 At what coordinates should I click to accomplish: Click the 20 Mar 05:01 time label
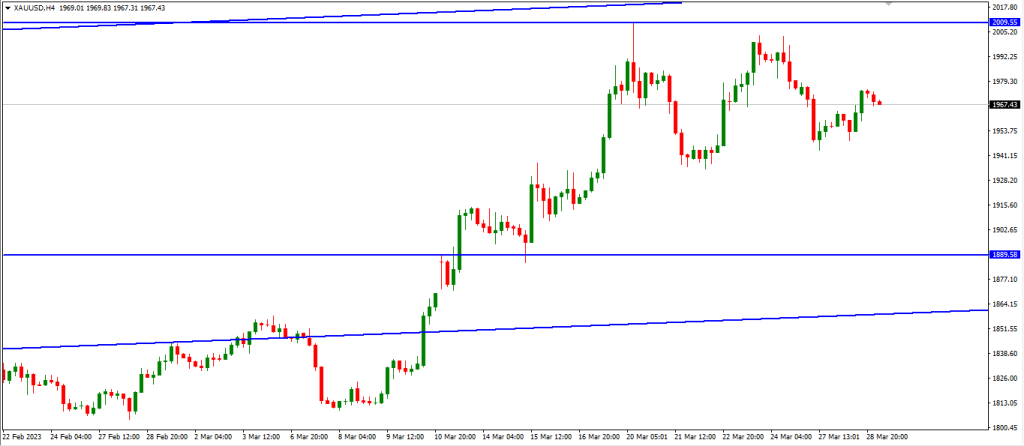pyautogui.click(x=646, y=437)
